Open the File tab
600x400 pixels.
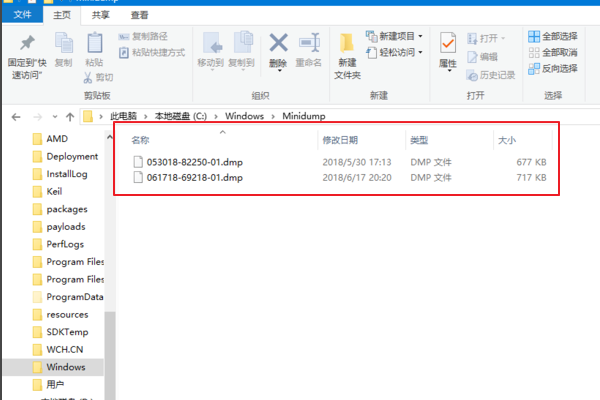(x=23, y=15)
